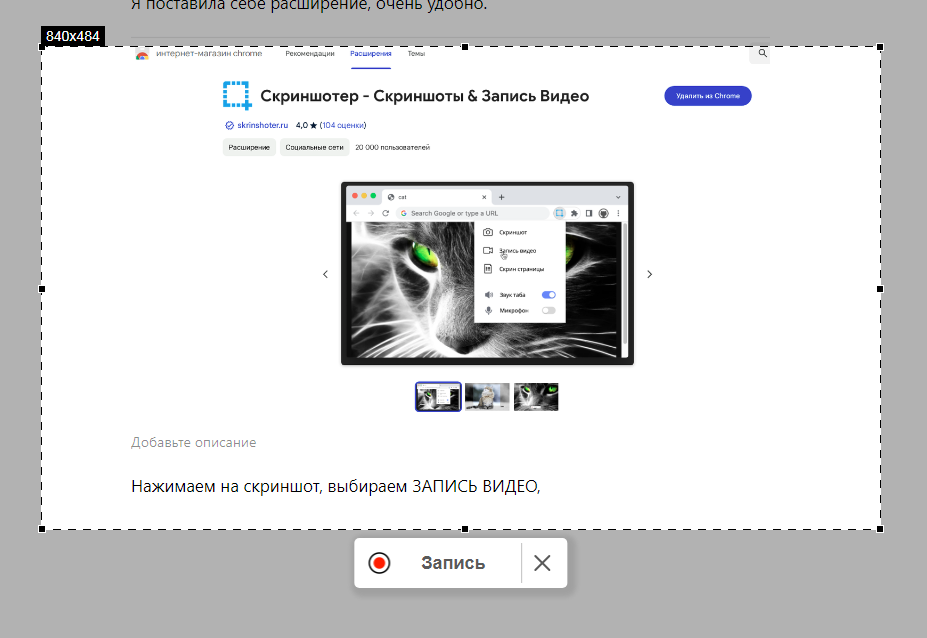927x638 pixels.
Task: Choose Скрин страницы in the preview popup menu
Action: [521, 269]
